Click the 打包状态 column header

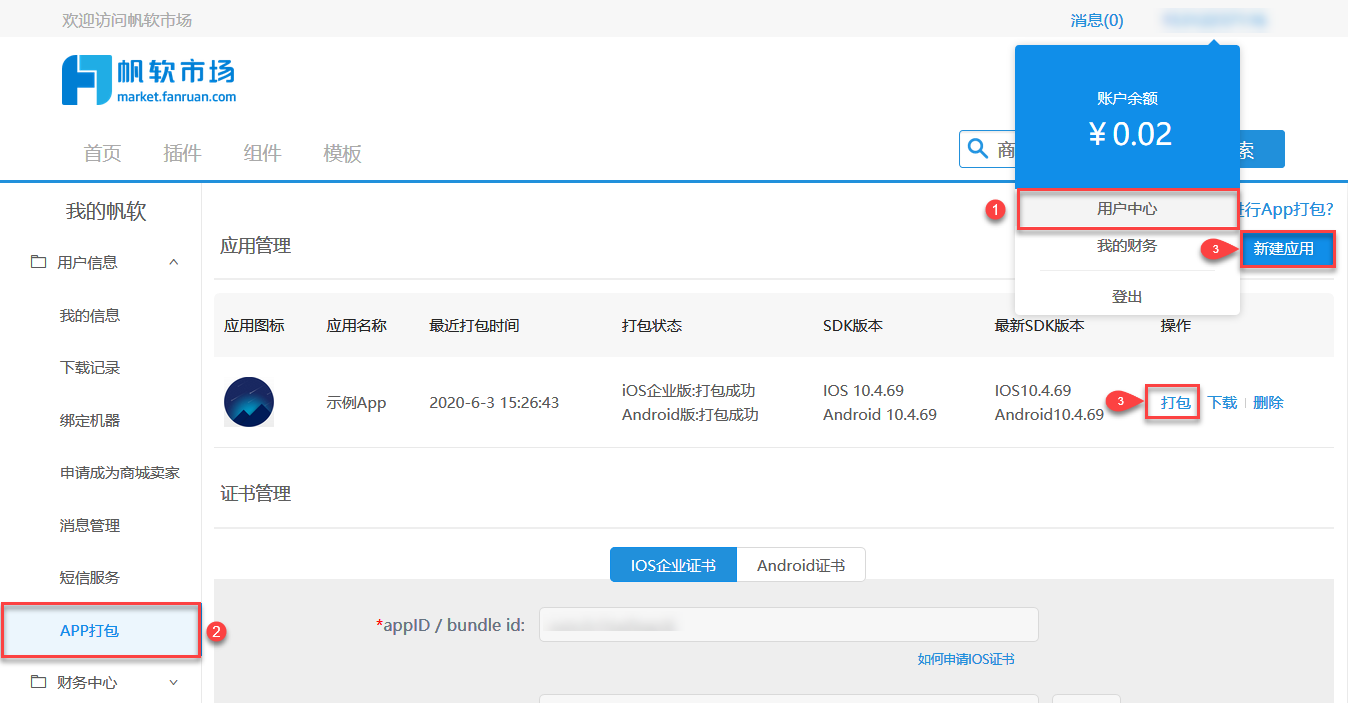(652, 325)
